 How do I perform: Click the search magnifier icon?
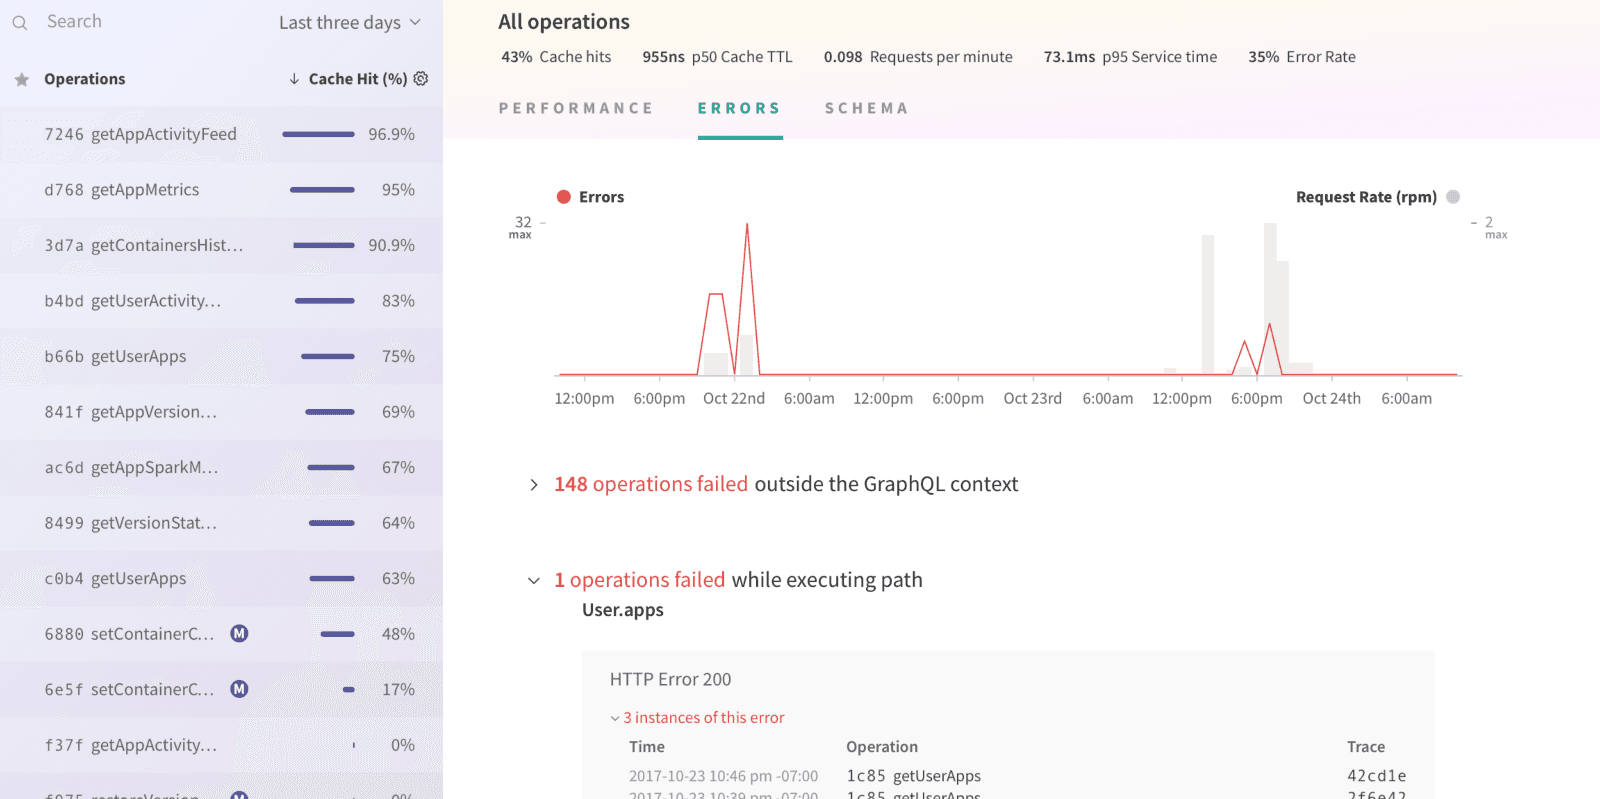click(x=20, y=22)
